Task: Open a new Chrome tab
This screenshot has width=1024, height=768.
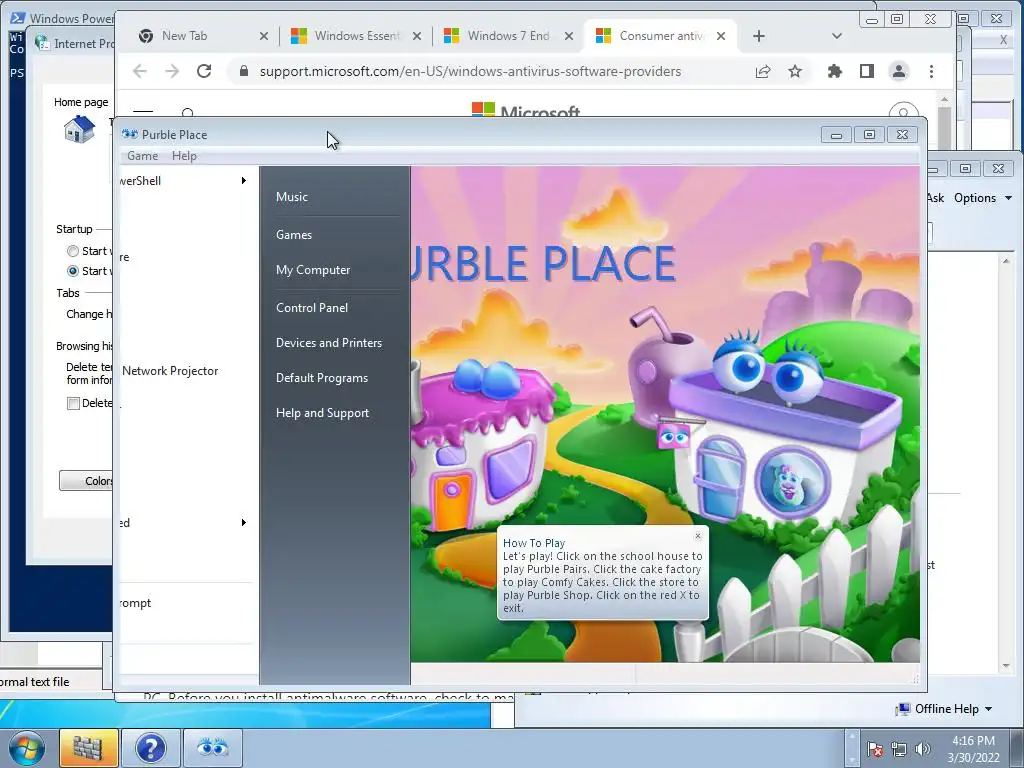Action: click(758, 36)
